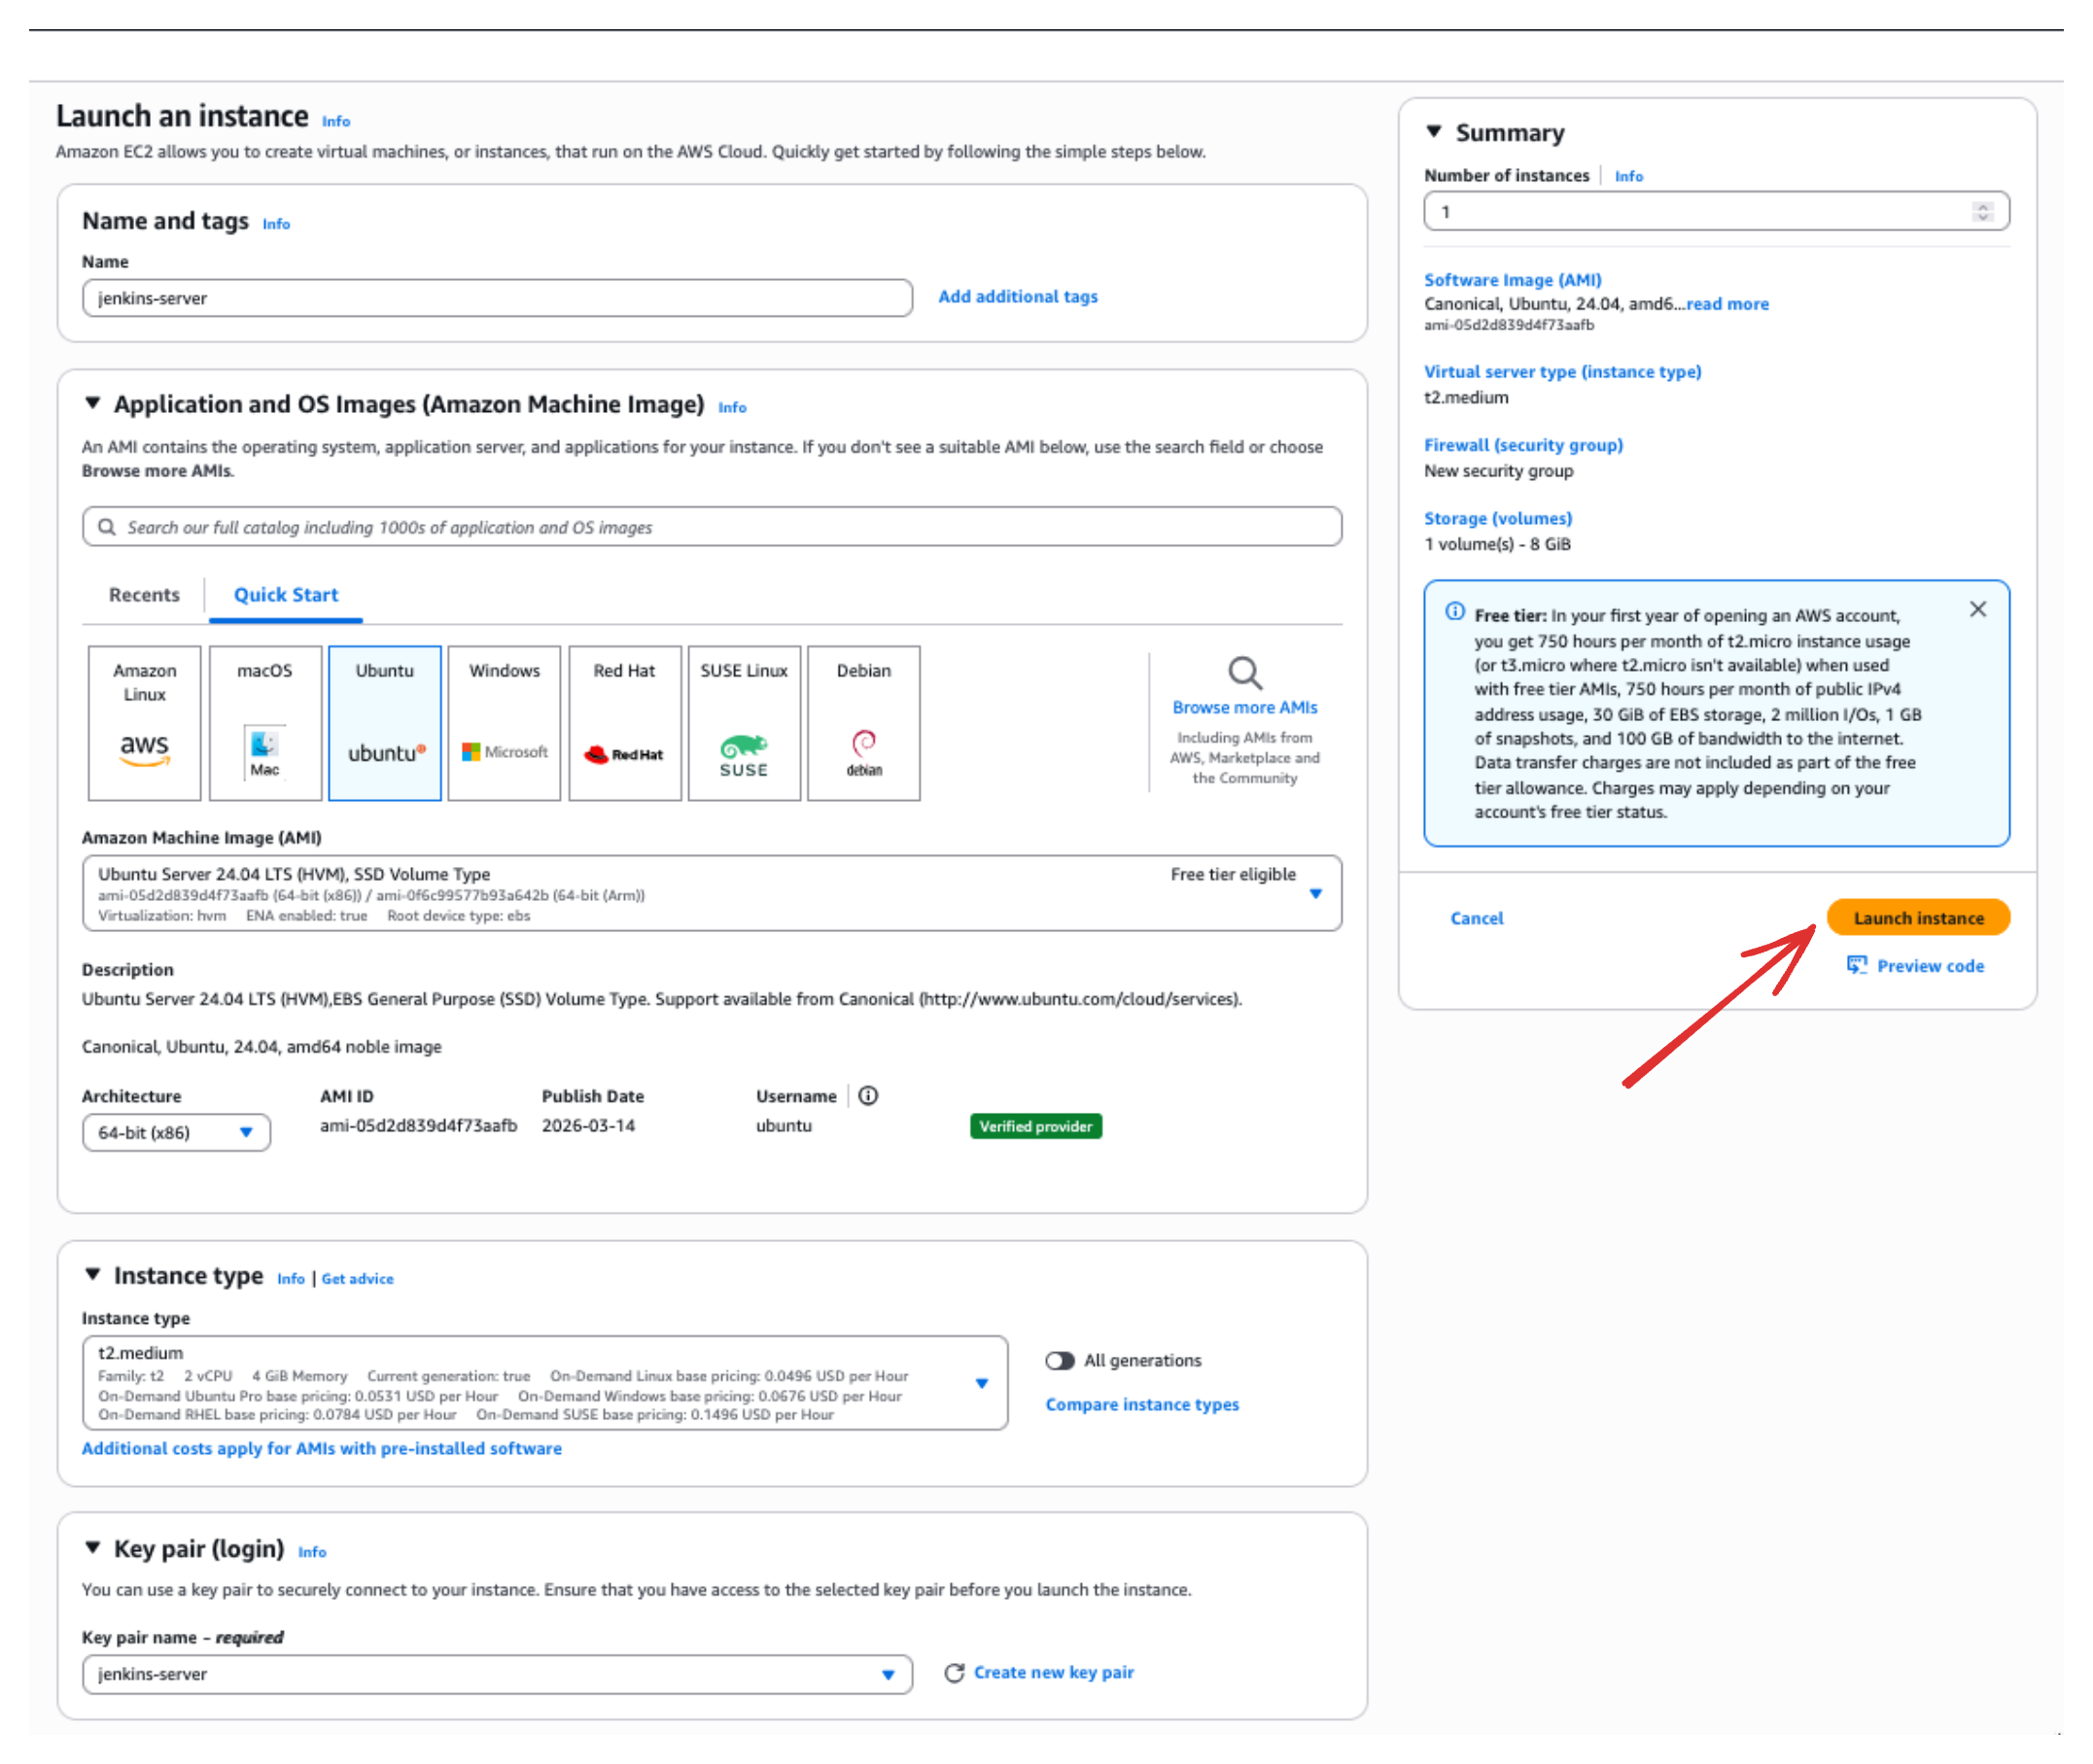Click Create new key pair link
The width and height of the screenshot is (2093, 1764).
coord(1054,1674)
